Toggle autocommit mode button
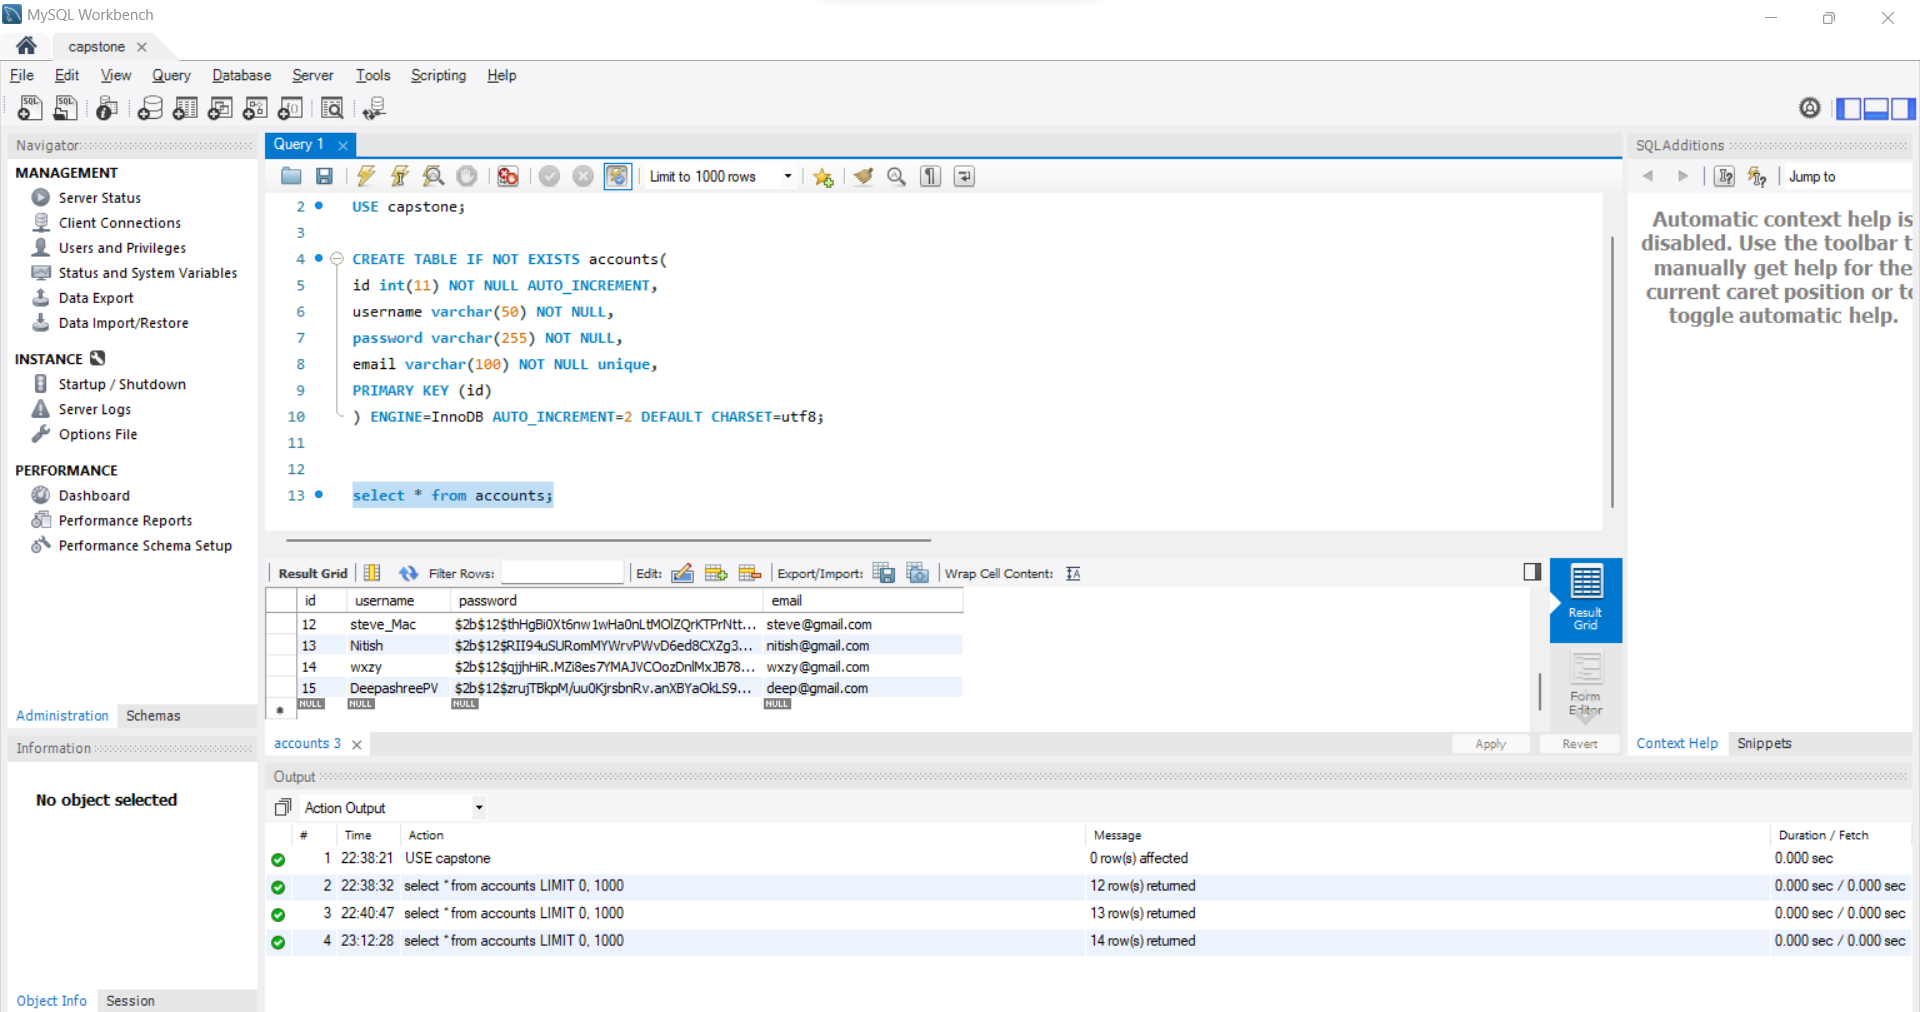This screenshot has height=1012, width=1920. tap(617, 176)
